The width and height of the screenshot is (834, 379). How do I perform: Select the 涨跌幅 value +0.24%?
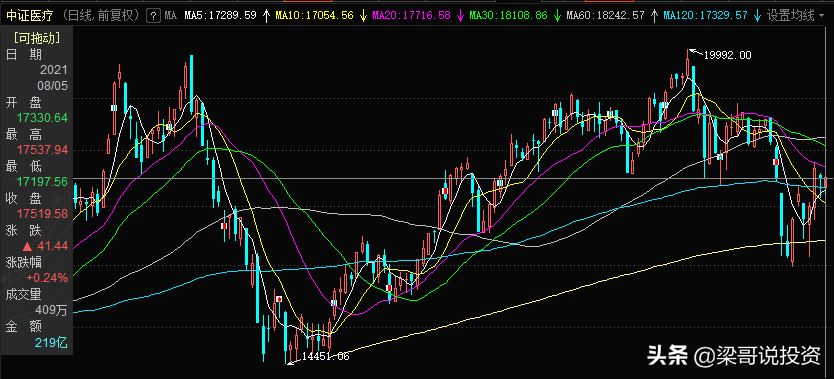pos(47,277)
